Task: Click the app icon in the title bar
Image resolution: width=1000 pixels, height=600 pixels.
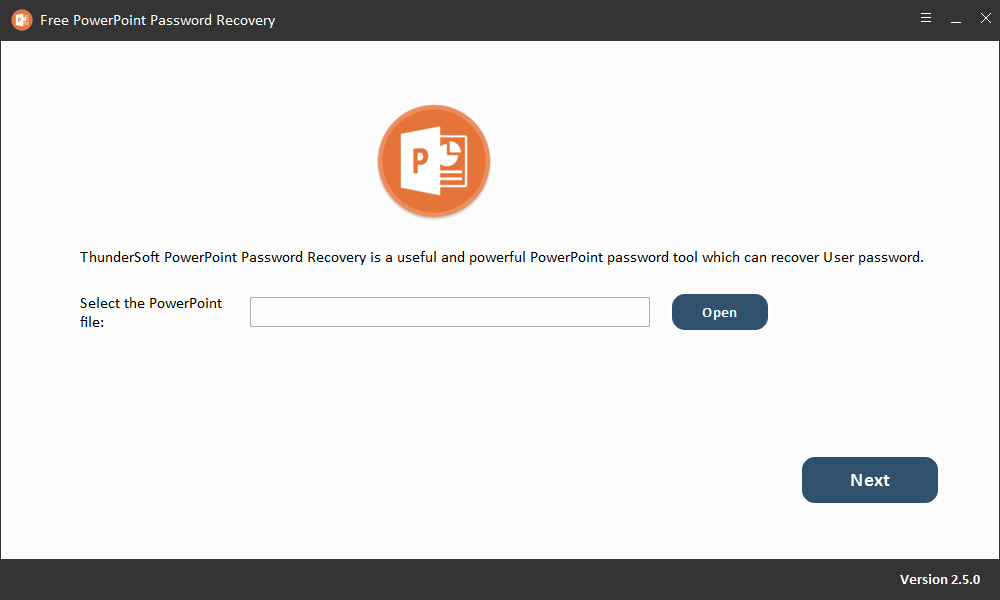Action: point(21,20)
